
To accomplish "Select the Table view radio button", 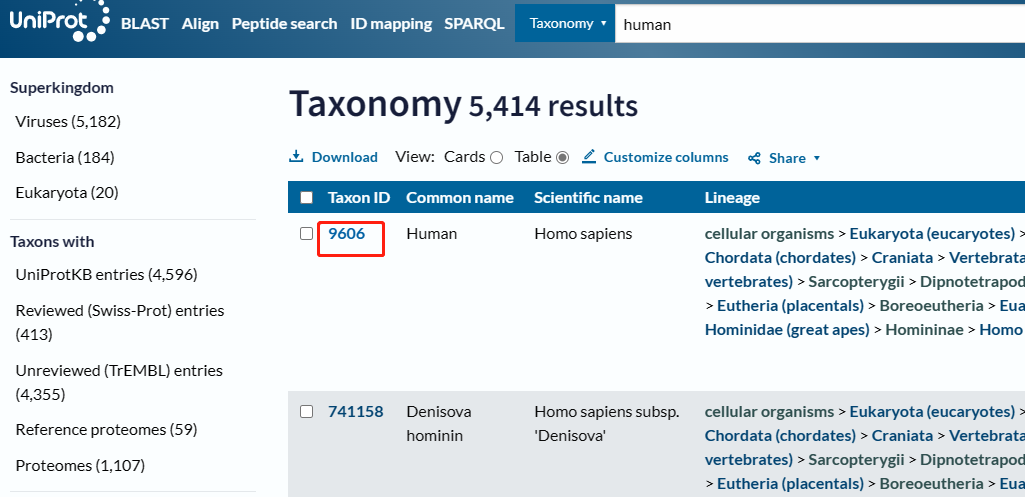I will click(x=562, y=158).
